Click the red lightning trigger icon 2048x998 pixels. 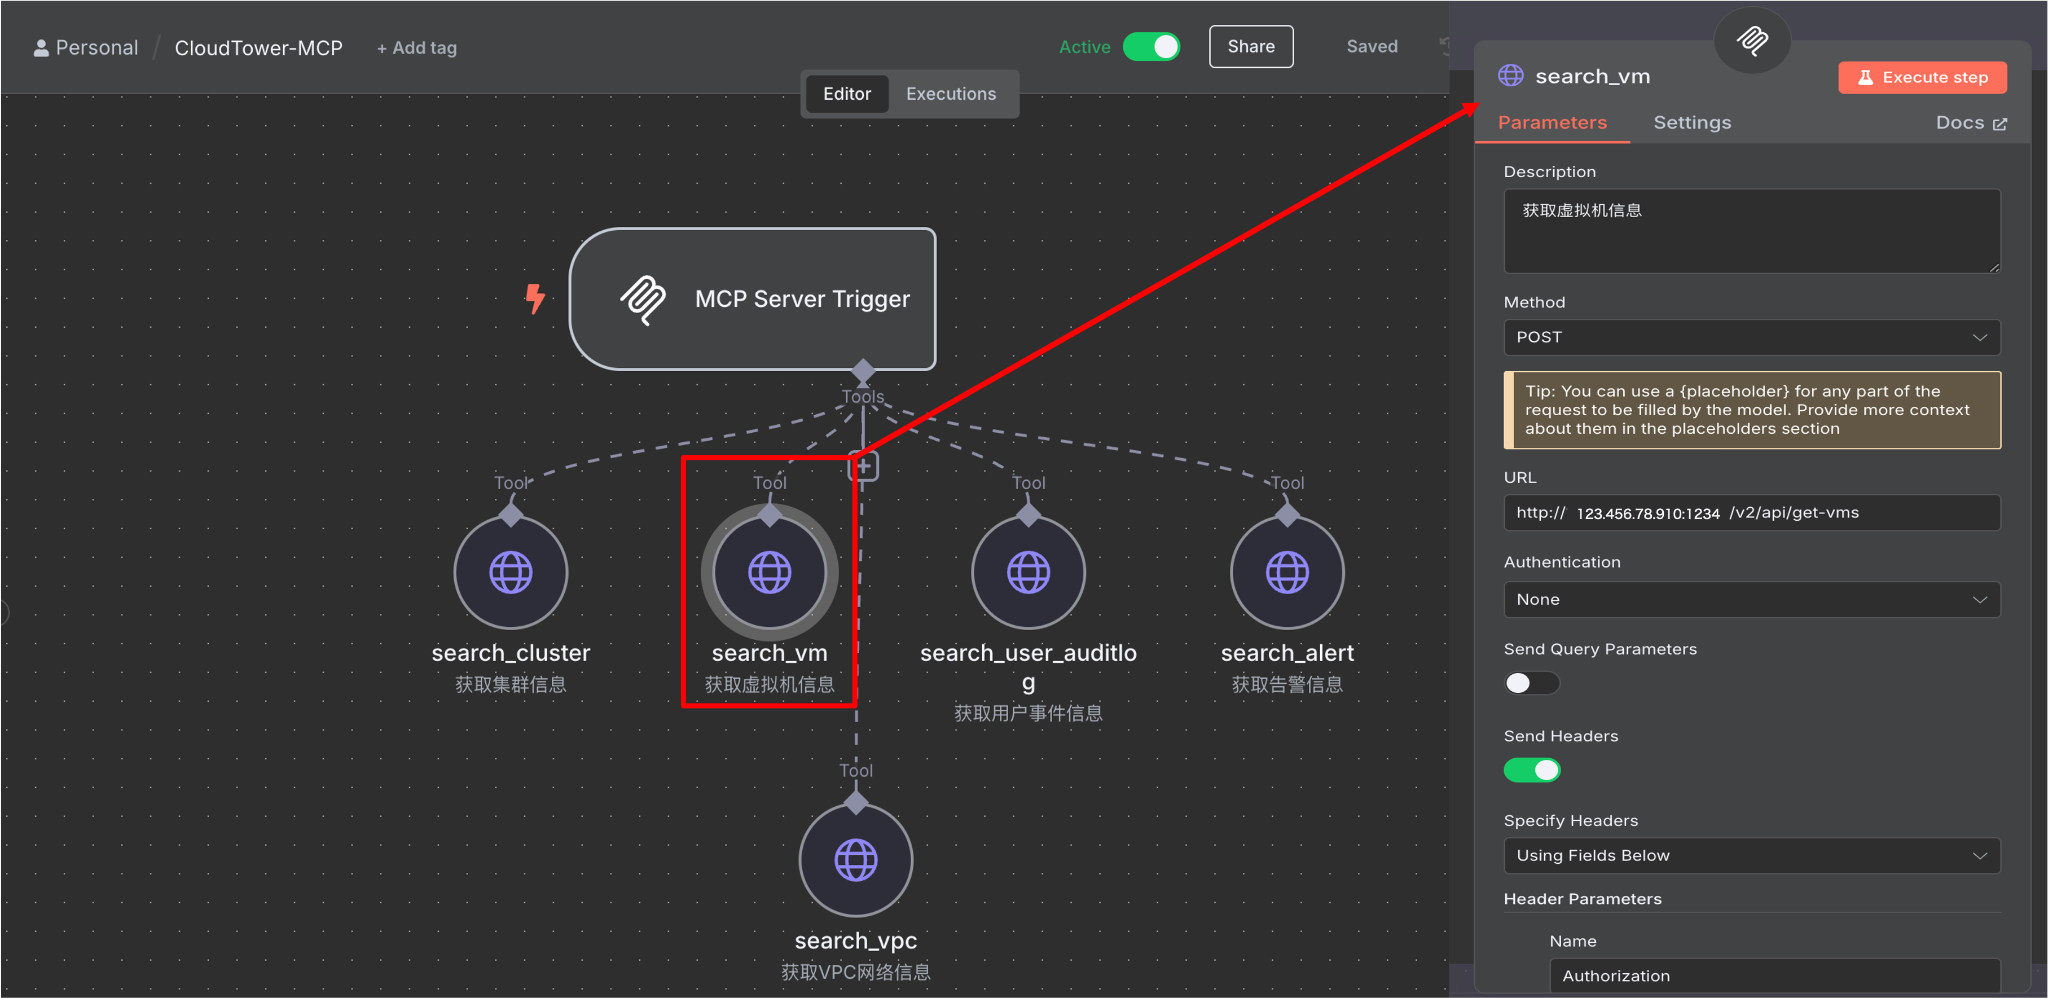coord(535,298)
